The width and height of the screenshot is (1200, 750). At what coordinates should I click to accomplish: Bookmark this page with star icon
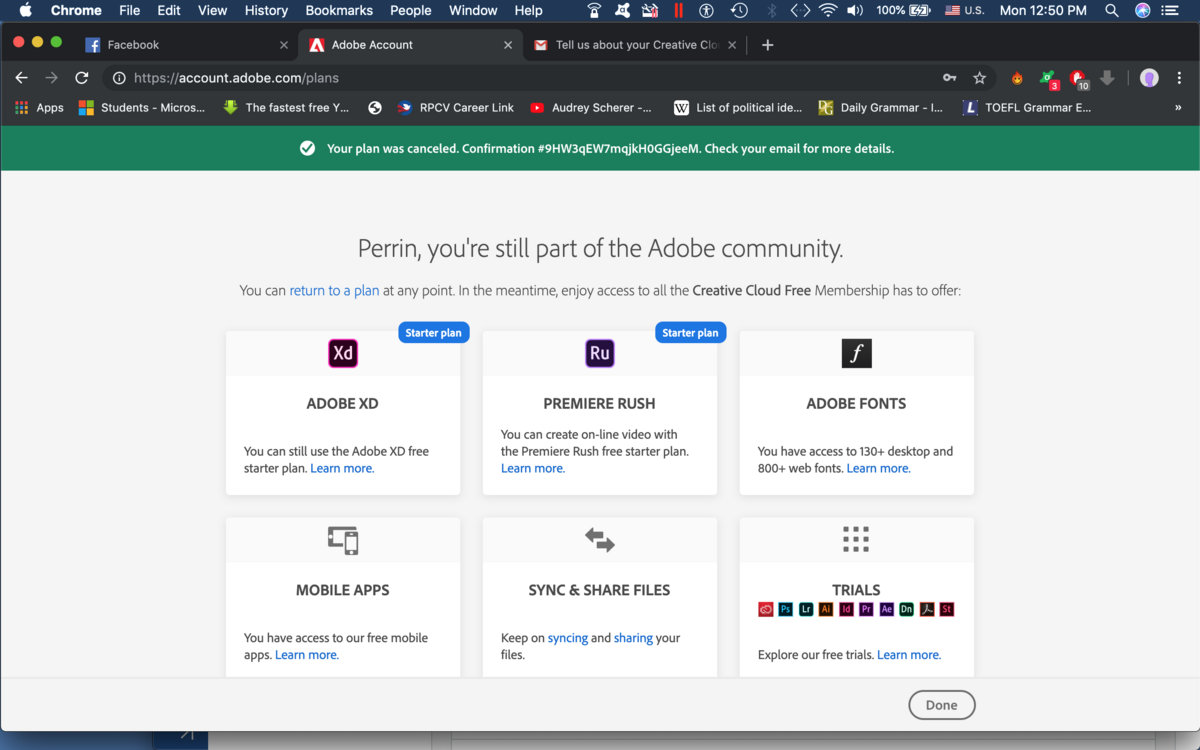[x=980, y=78]
